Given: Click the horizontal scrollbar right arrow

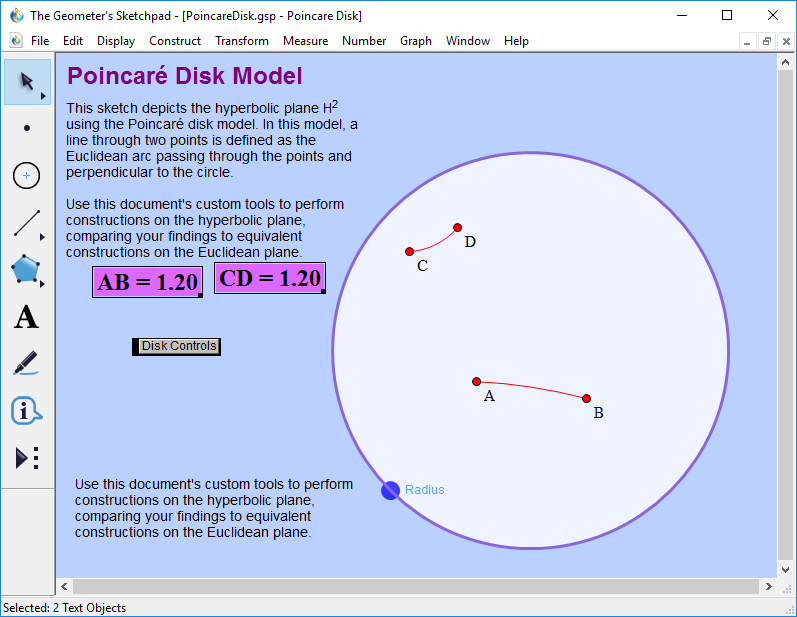Looking at the screenshot, I should [x=766, y=586].
